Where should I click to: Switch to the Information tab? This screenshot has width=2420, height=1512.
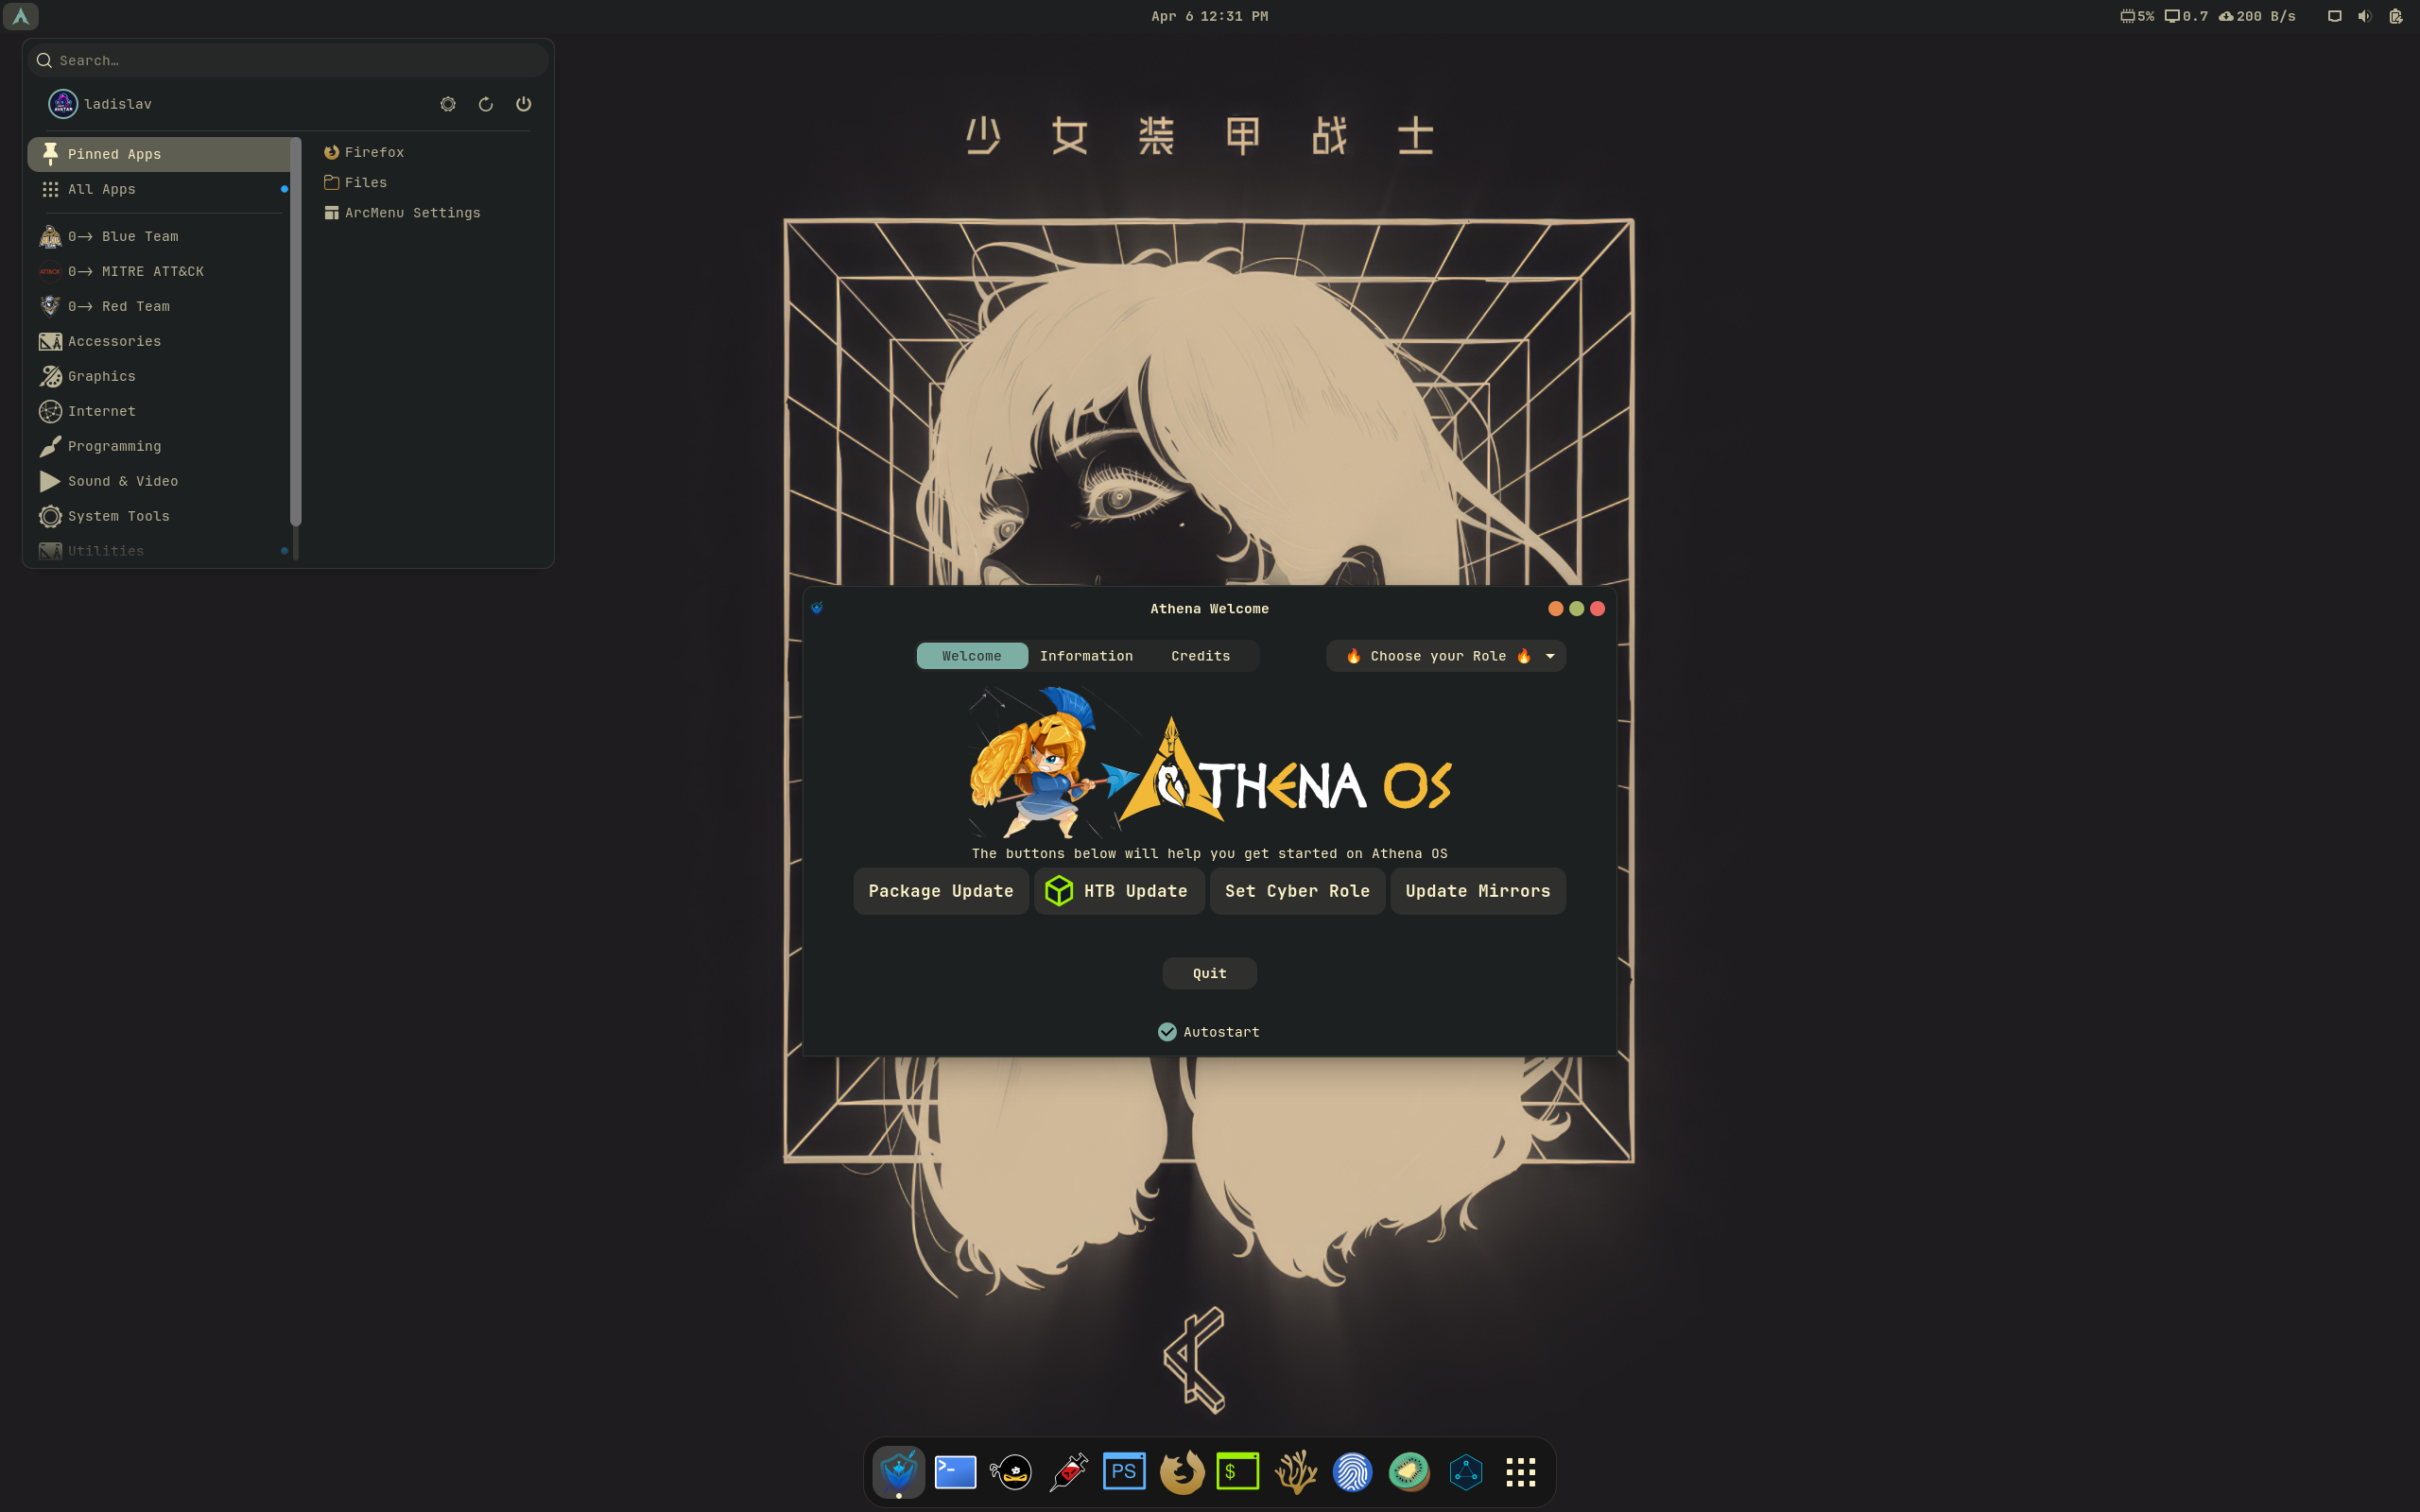(x=1086, y=656)
